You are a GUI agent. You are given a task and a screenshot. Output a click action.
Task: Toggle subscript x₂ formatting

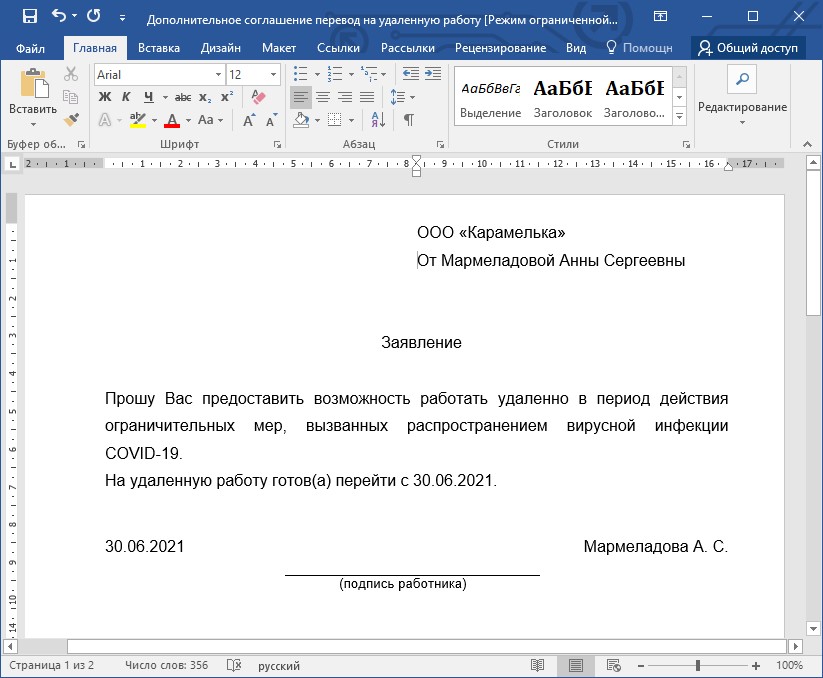coord(205,97)
